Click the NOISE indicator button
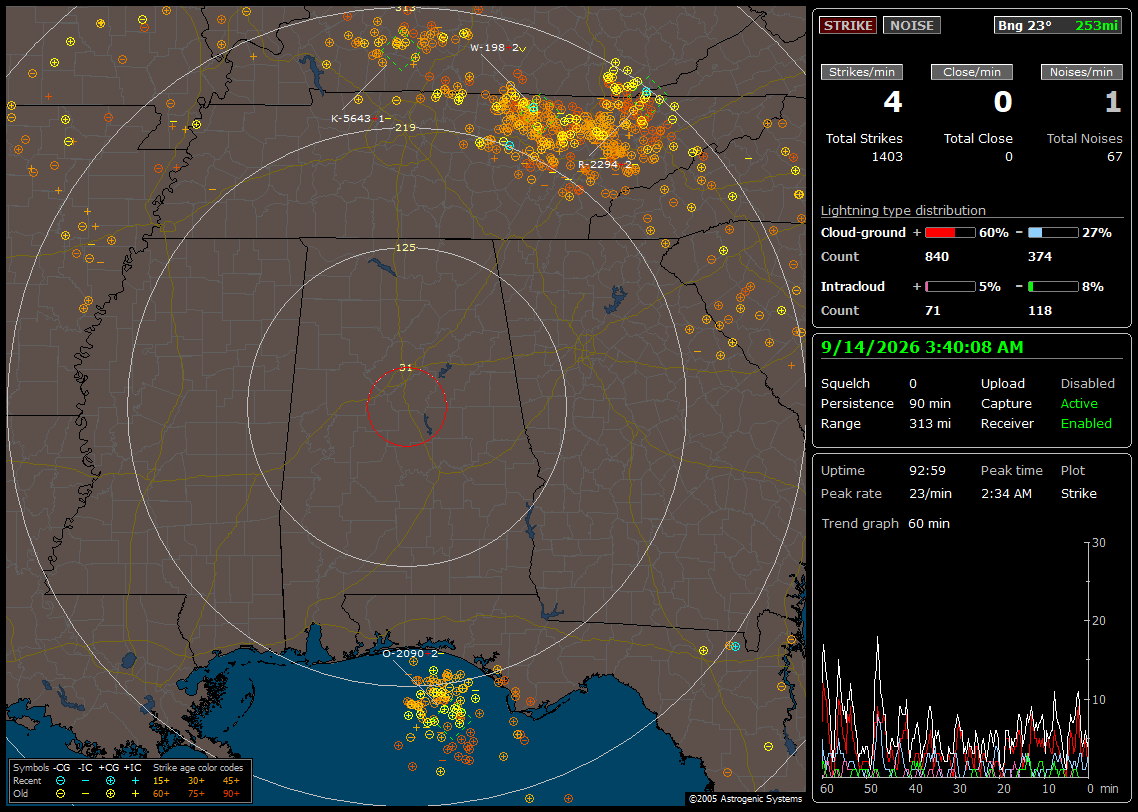 coord(912,25)
